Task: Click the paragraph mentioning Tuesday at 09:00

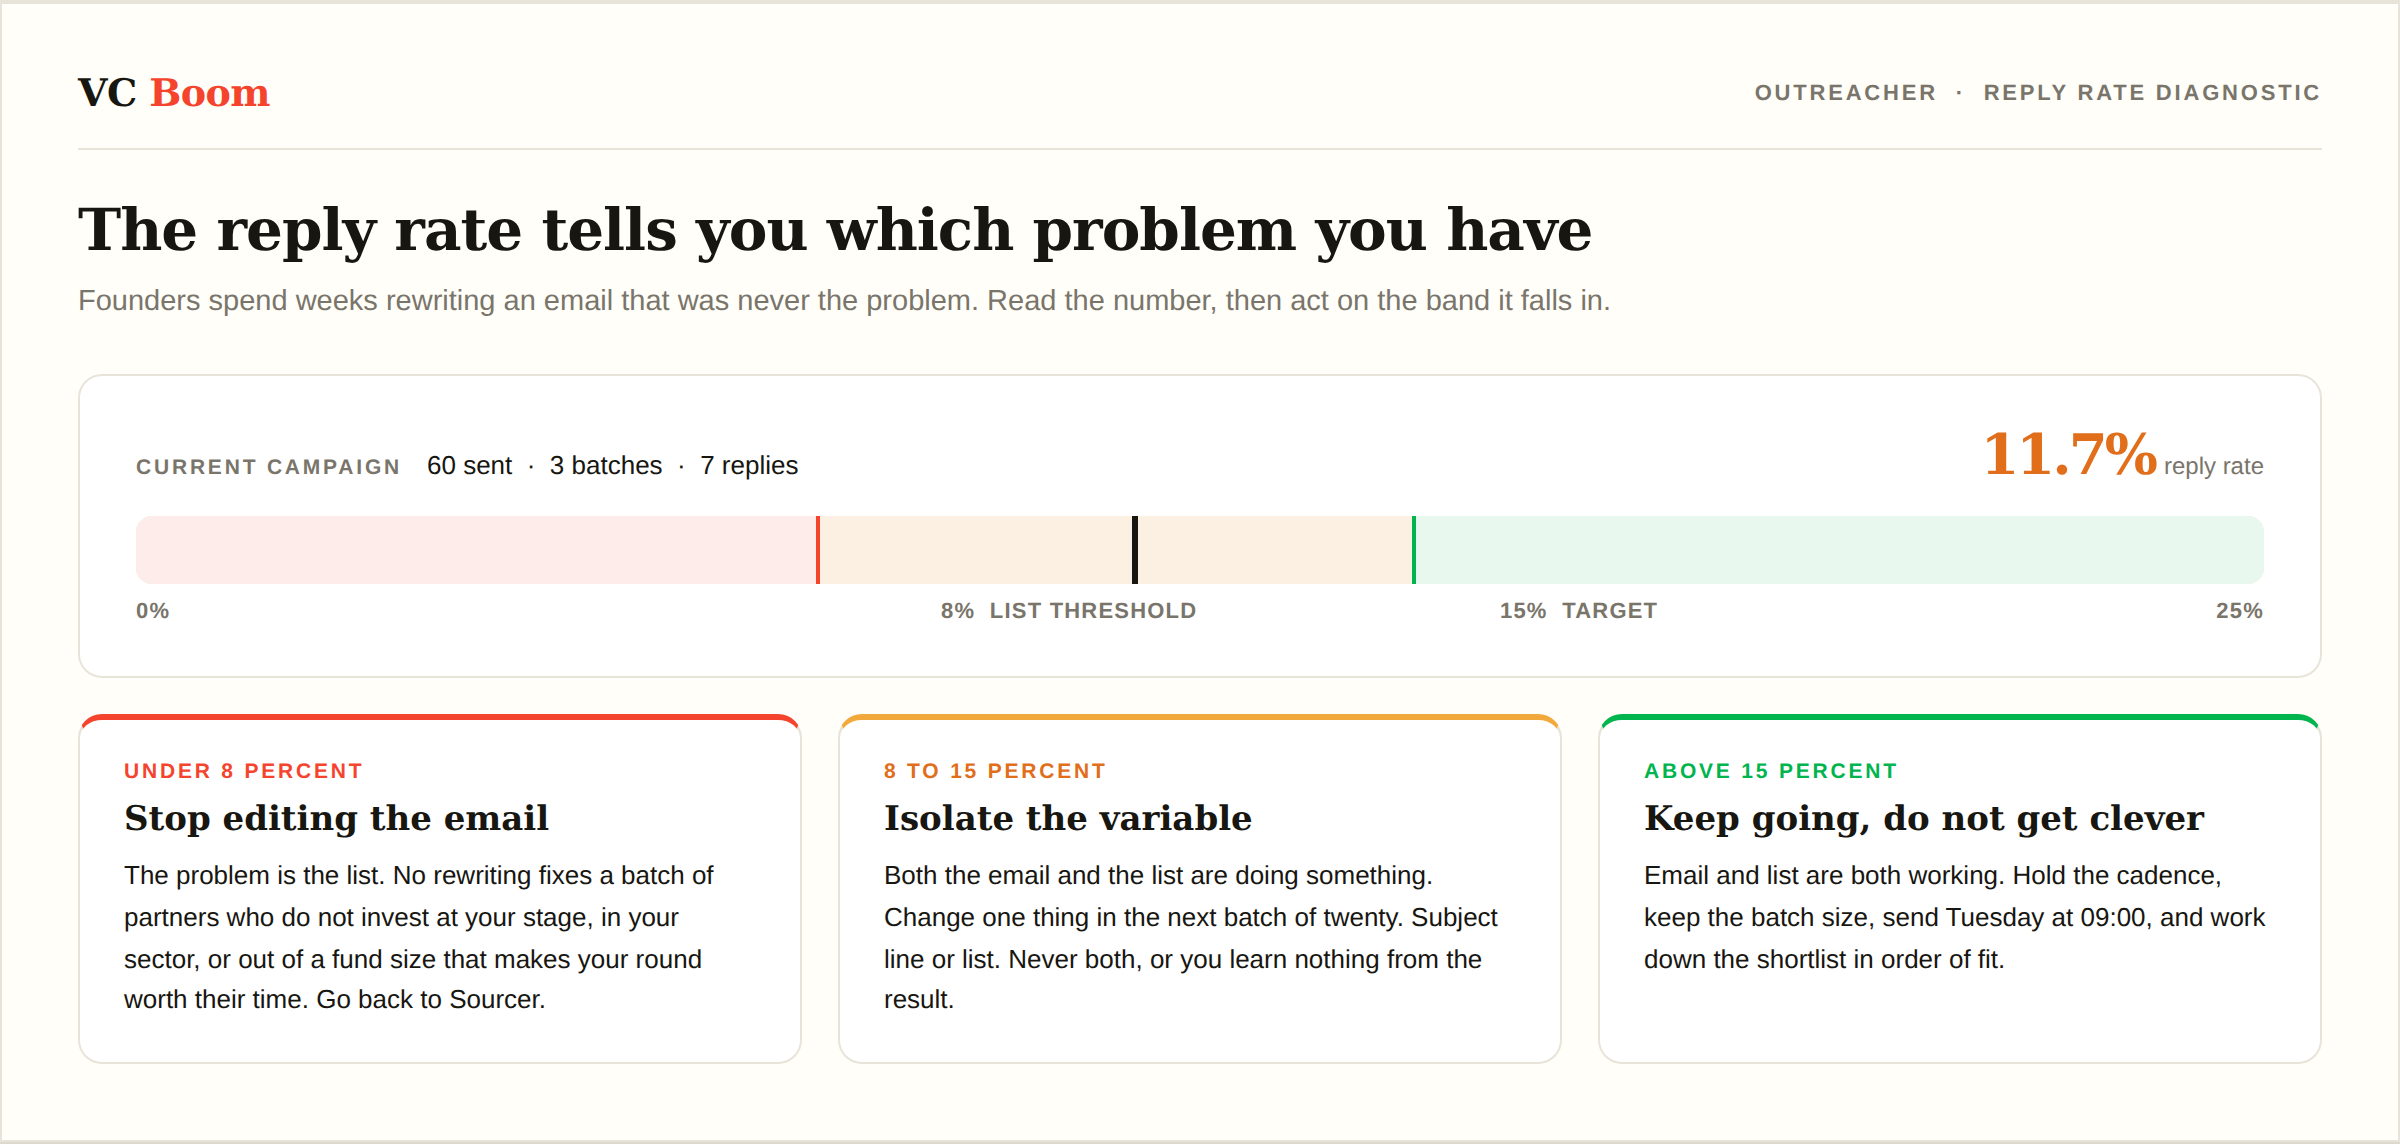Action: pyautogui.click(x=1955, y=917)
